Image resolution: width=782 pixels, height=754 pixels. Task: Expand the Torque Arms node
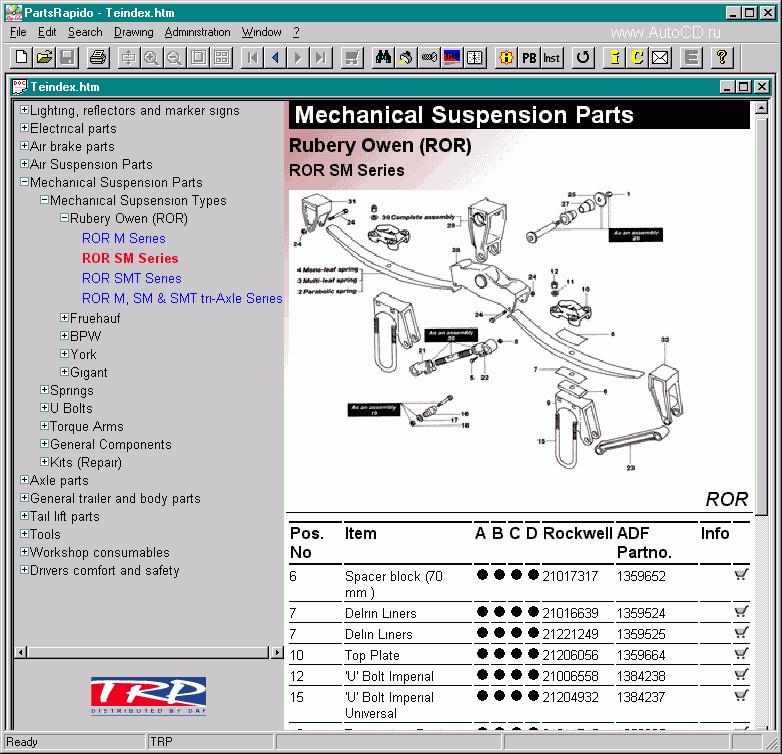tap(44, 426)
